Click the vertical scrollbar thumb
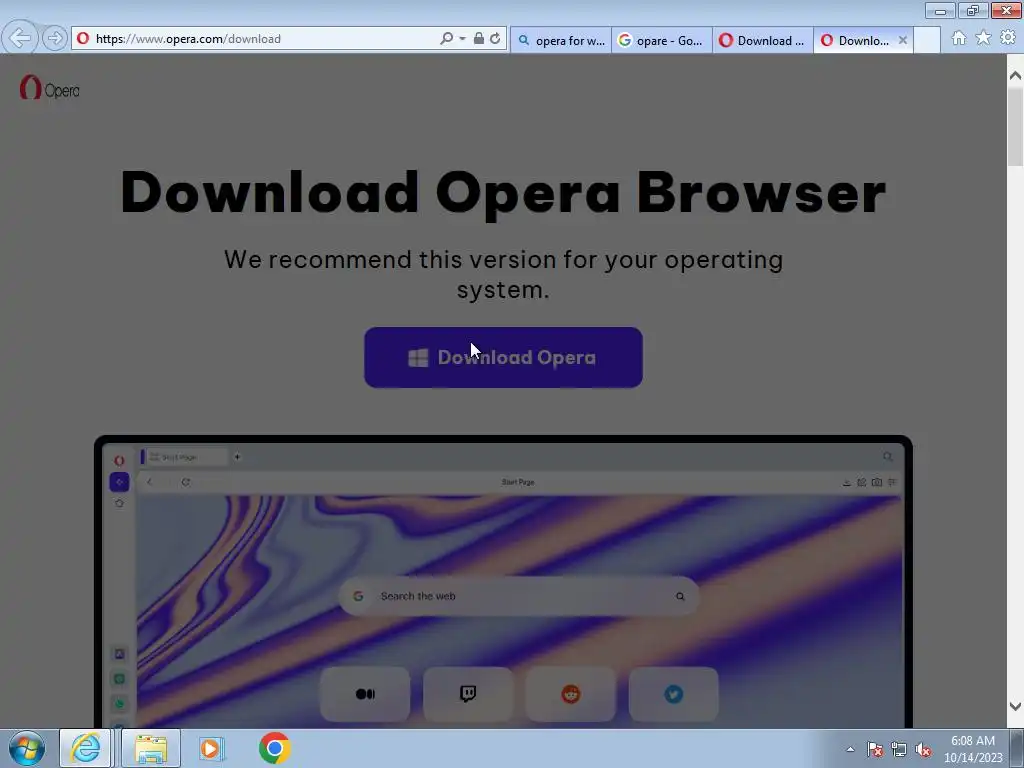The image size is (1024, 768). point(1015,127)
